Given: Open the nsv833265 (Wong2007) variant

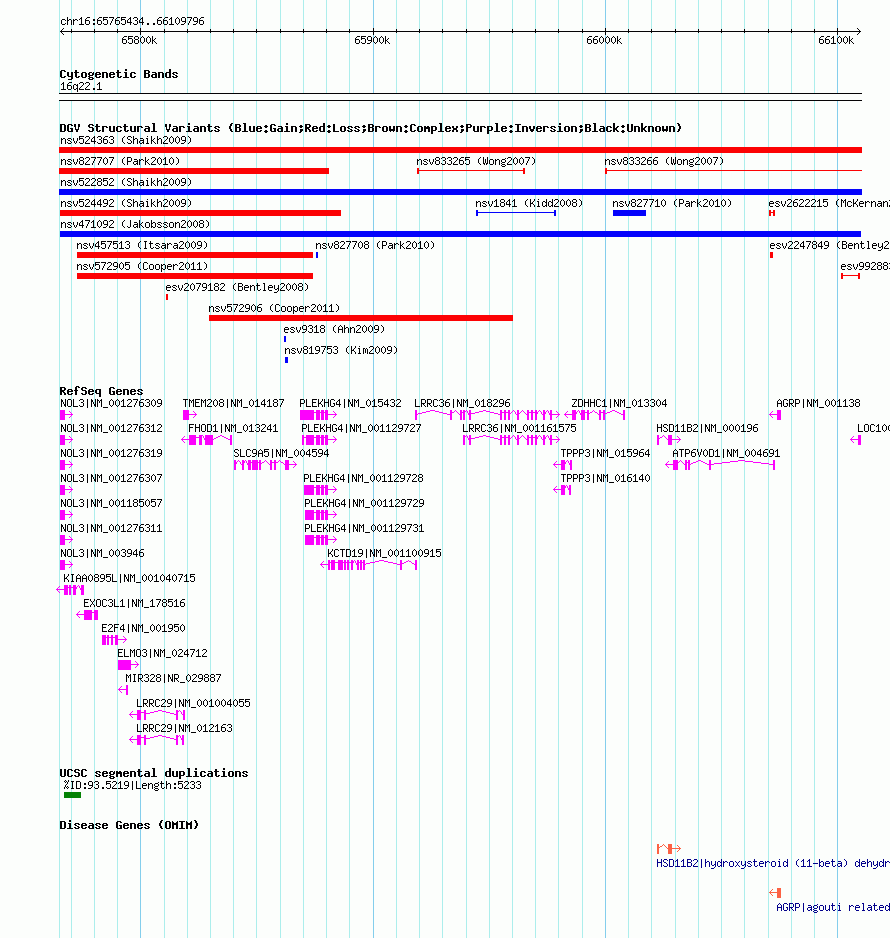Looking at the screenshot, I should (x=471, y=171).
